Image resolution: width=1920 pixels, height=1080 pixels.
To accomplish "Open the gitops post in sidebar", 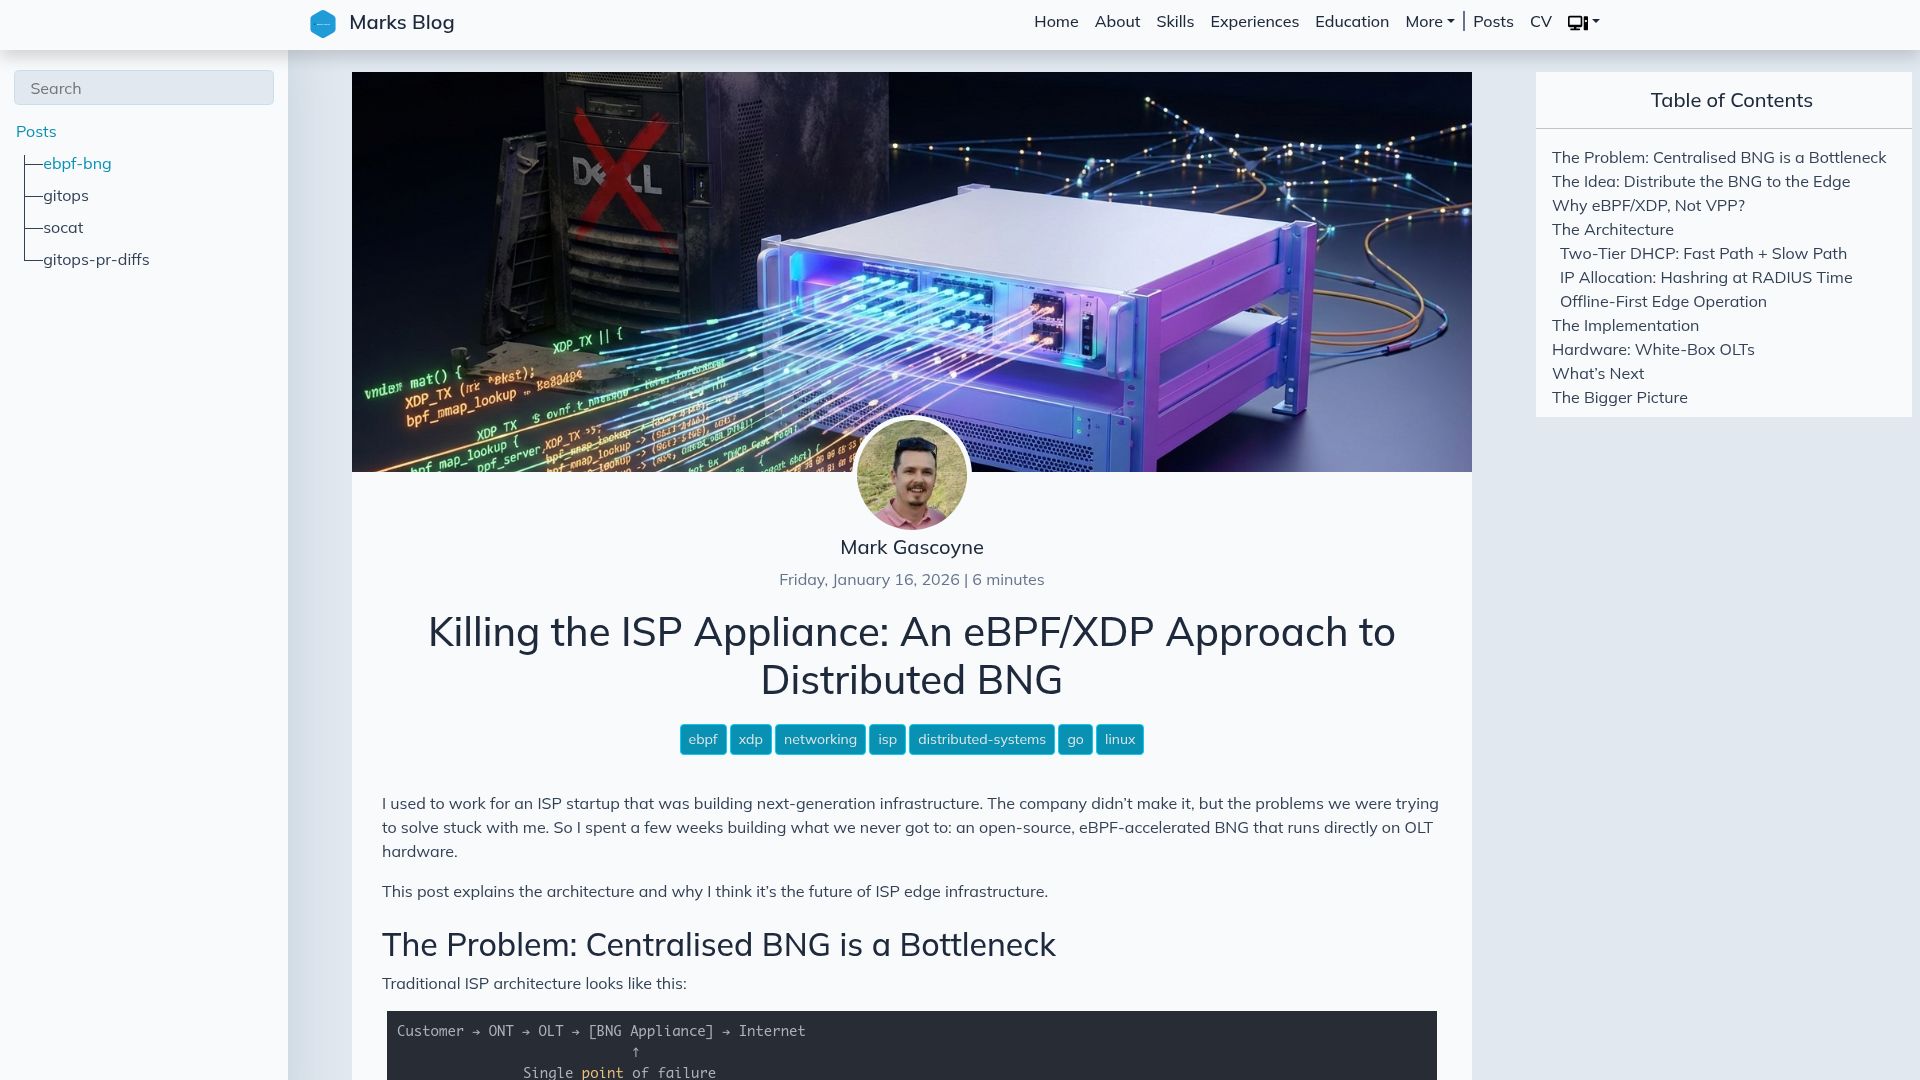I will [x=66, y=196].
